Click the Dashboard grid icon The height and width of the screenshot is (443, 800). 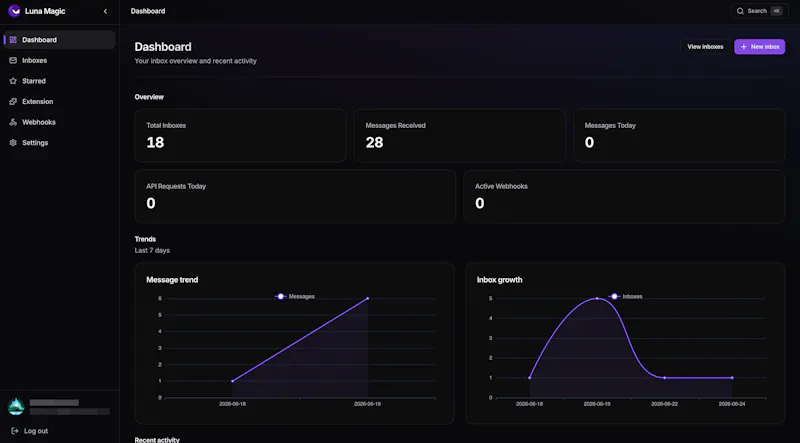tap(13, 40)
